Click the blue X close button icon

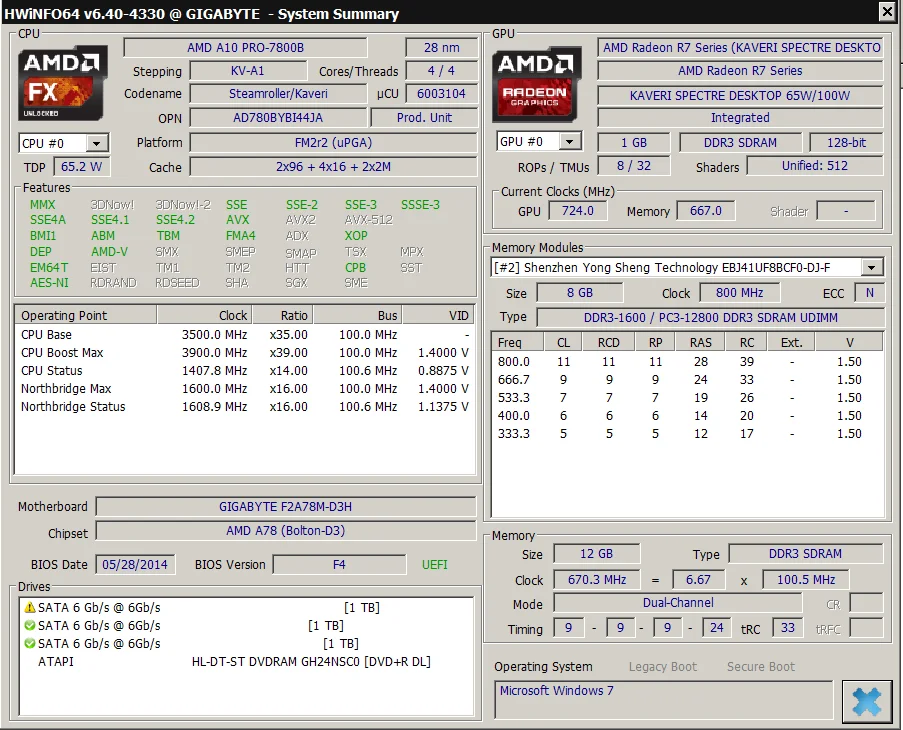(x=867, y=701)
